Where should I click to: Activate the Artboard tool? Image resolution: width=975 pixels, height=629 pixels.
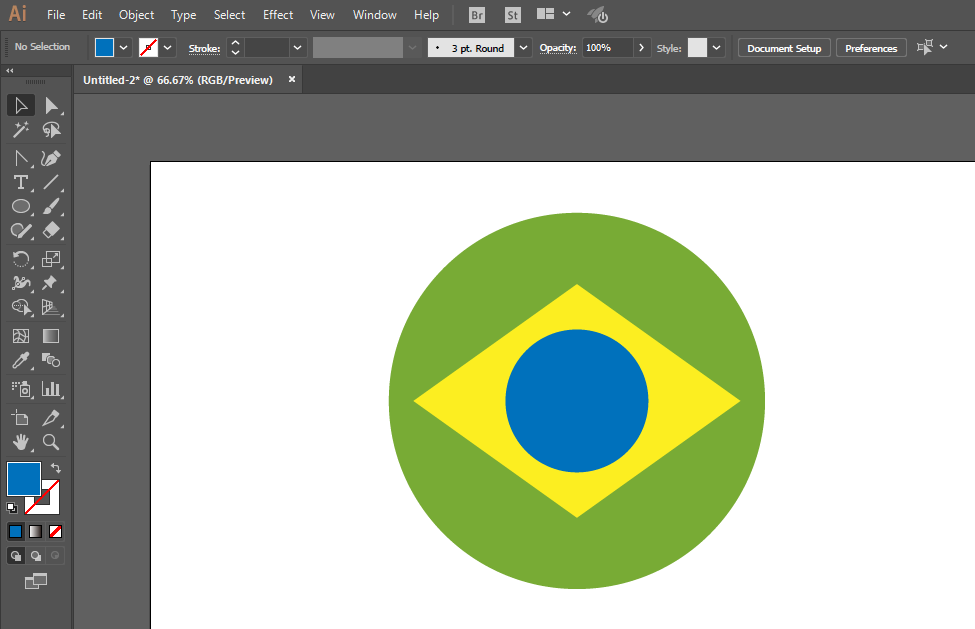(x=21, y=418)
